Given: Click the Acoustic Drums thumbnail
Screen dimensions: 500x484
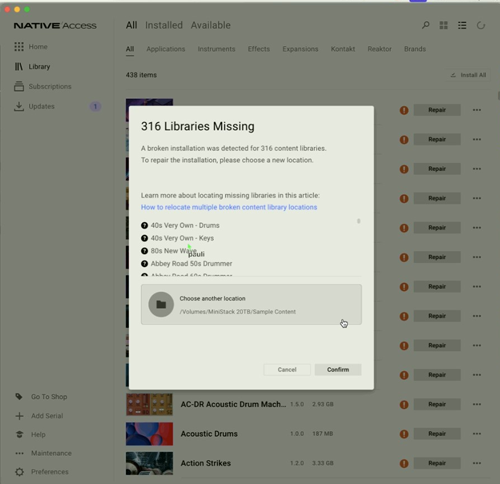Looking at the screenshot, I should 149,434.
